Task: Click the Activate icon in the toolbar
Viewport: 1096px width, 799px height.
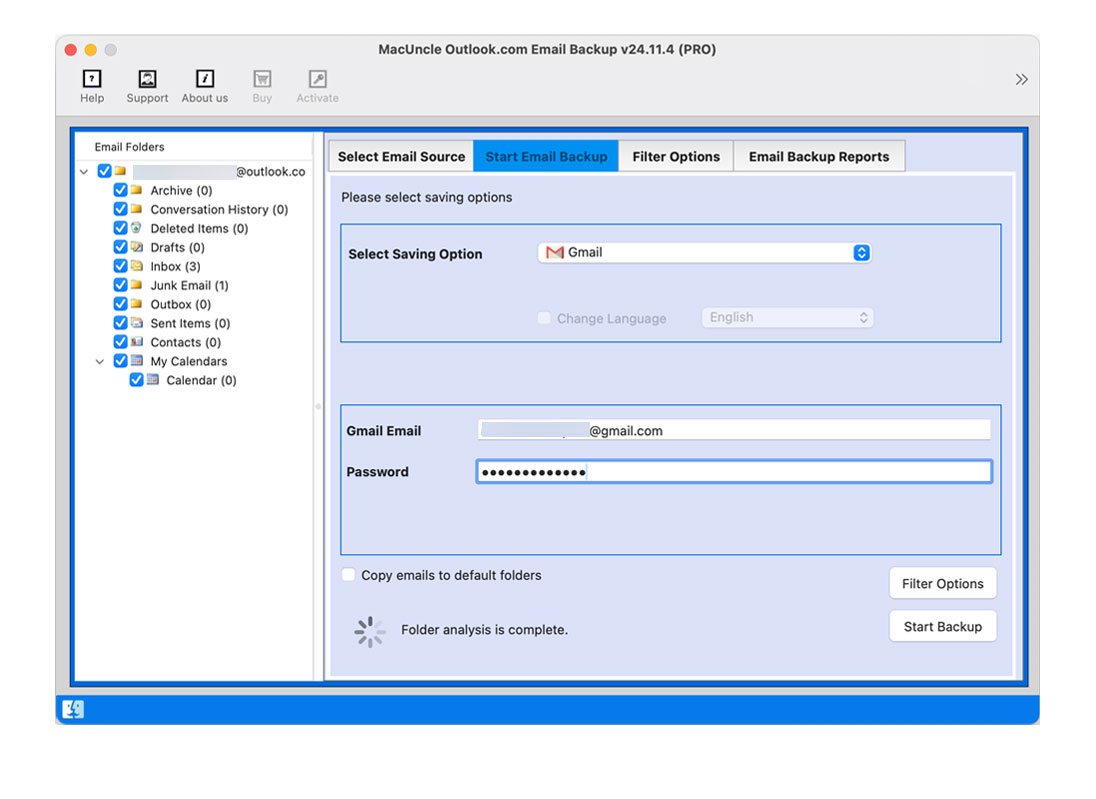Action: click(317, 84)
